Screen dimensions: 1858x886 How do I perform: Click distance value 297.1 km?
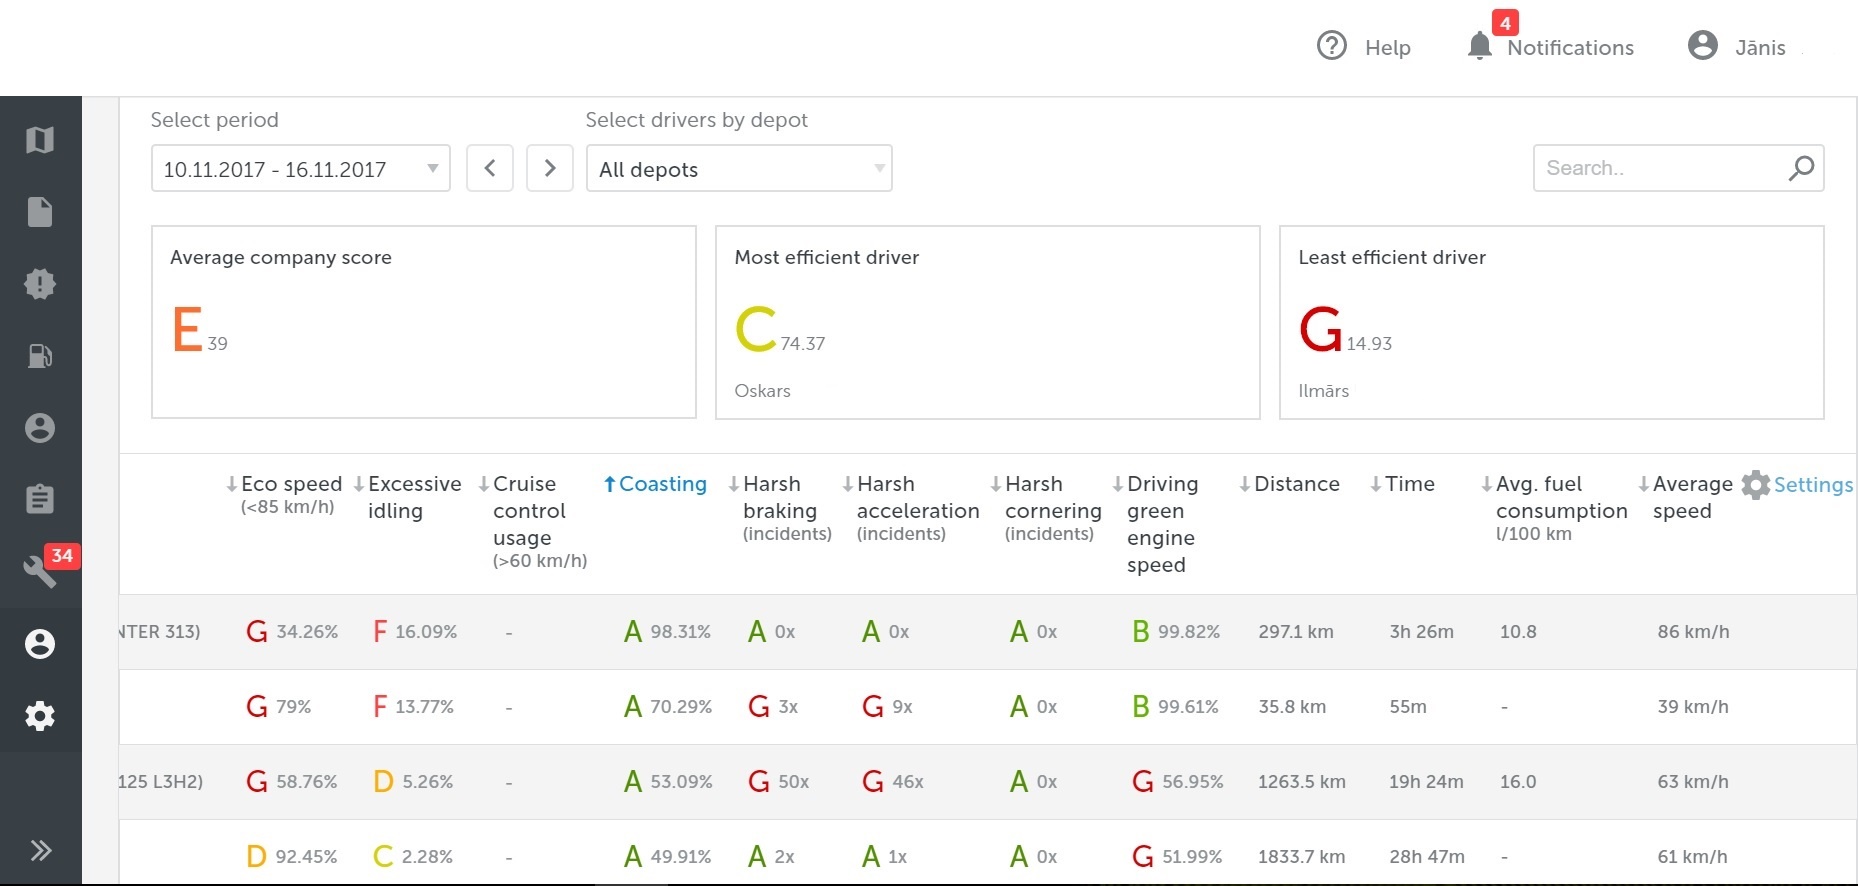[1296, 632]
